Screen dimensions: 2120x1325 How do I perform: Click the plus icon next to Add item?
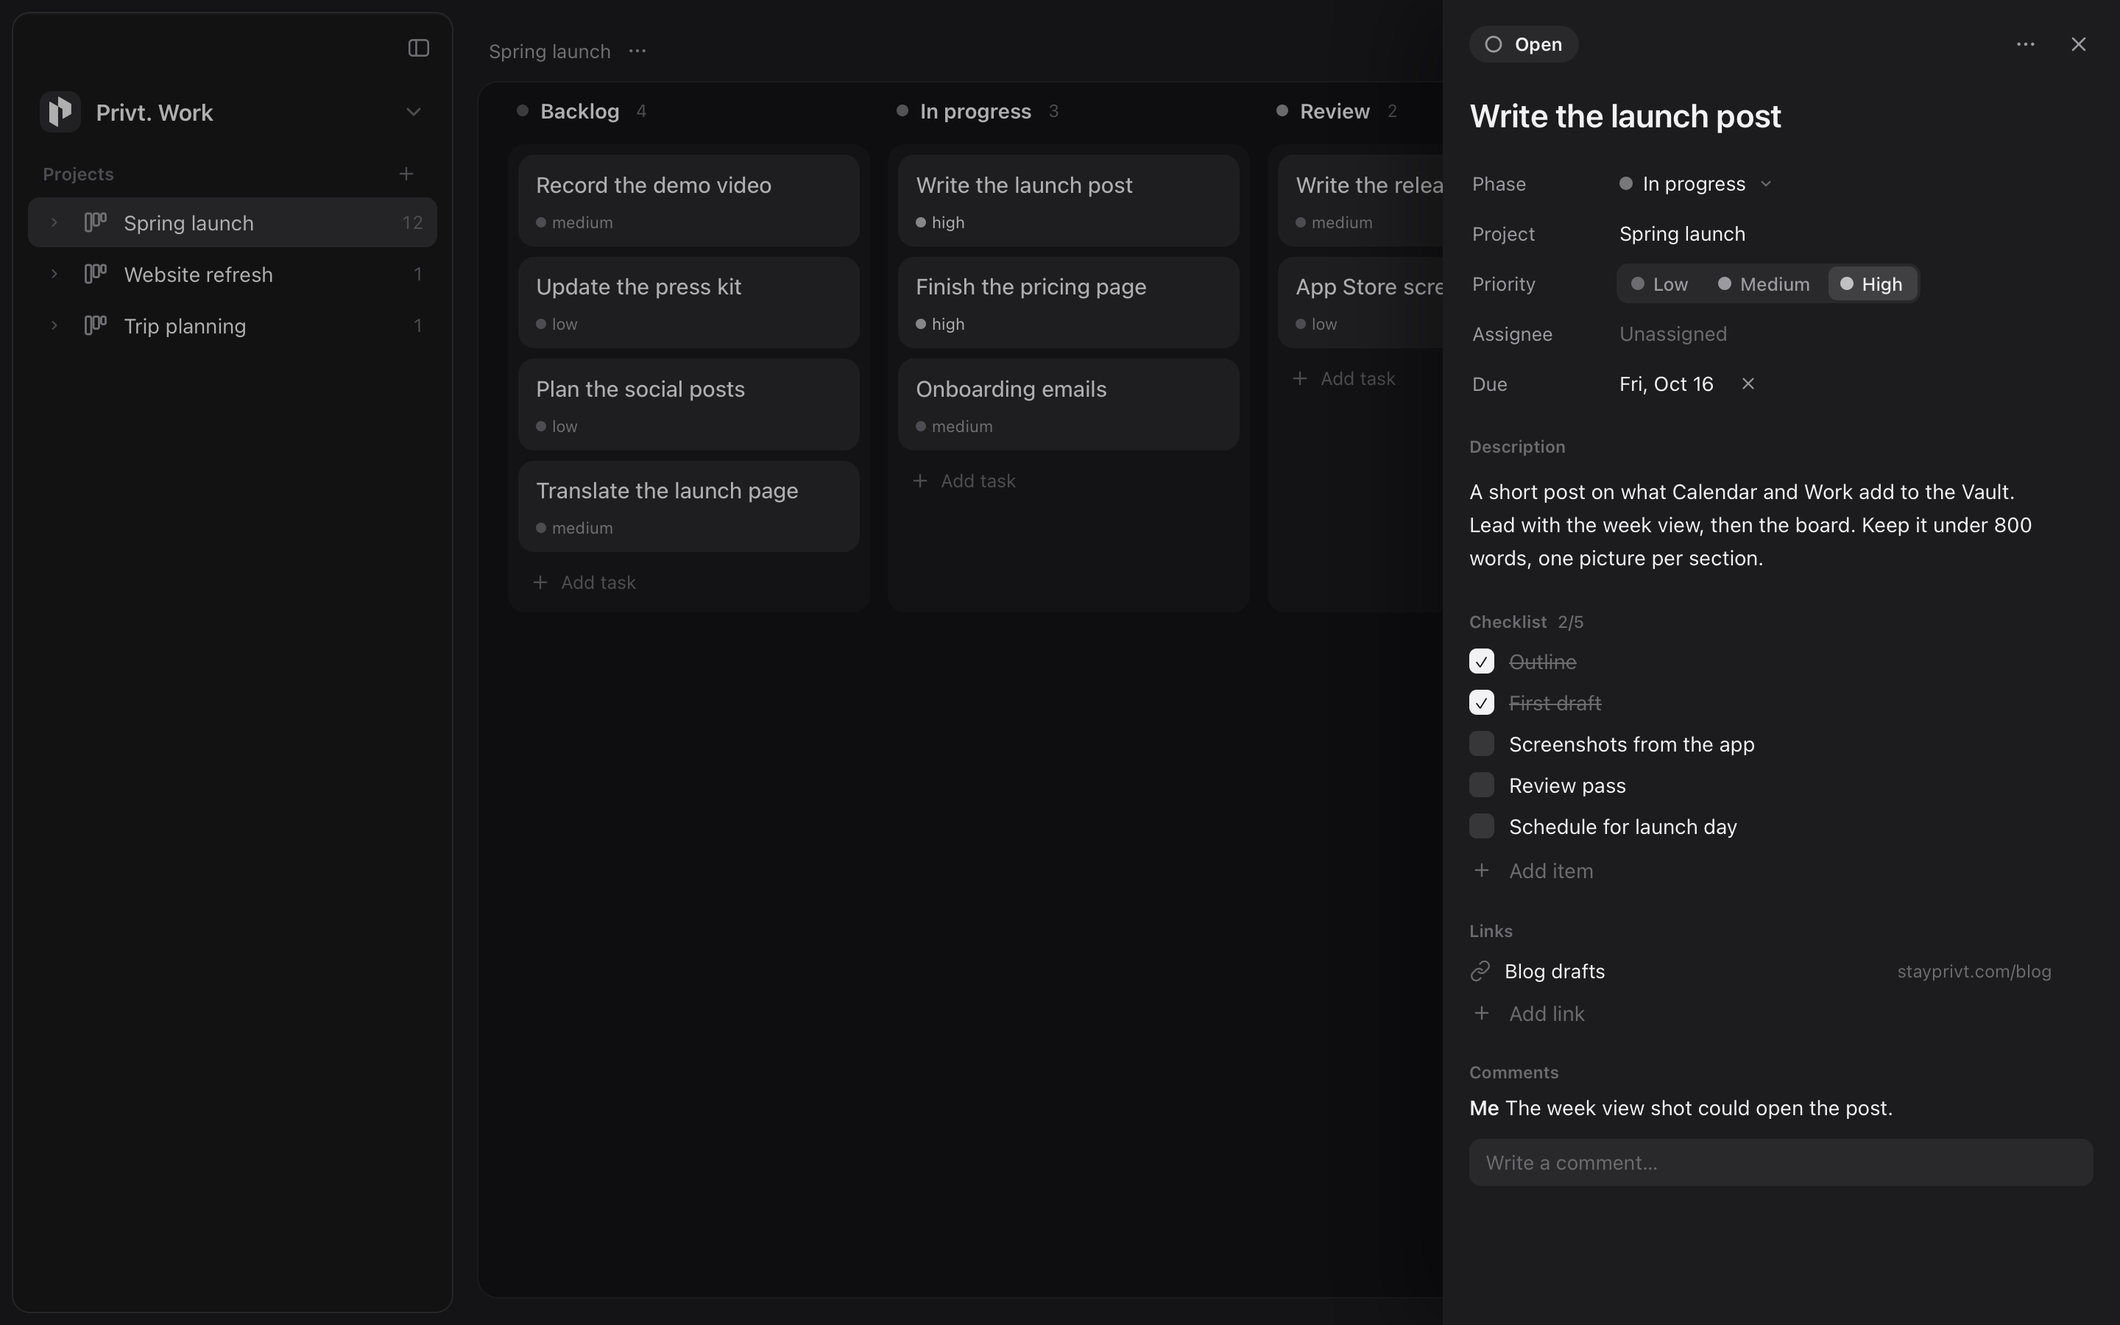click(1482, 871)
